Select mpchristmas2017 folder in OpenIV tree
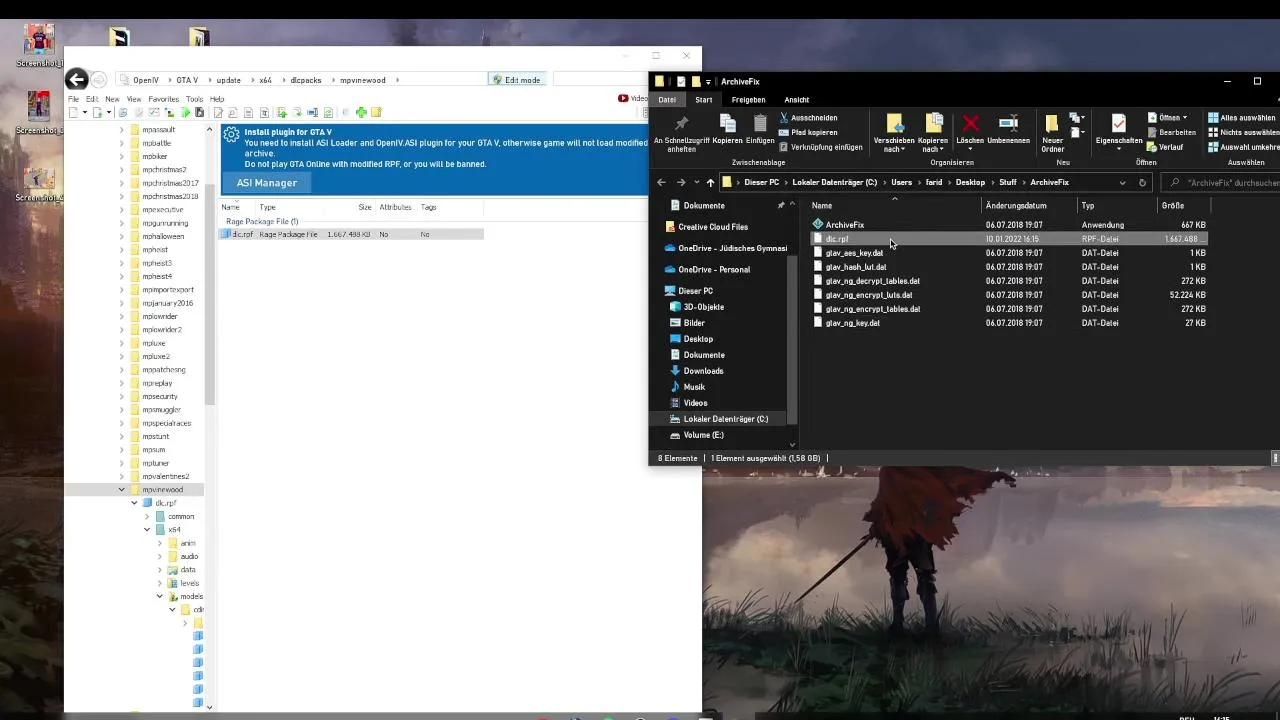The height and width of the screenshot is (720, 1280). point(169,183)
